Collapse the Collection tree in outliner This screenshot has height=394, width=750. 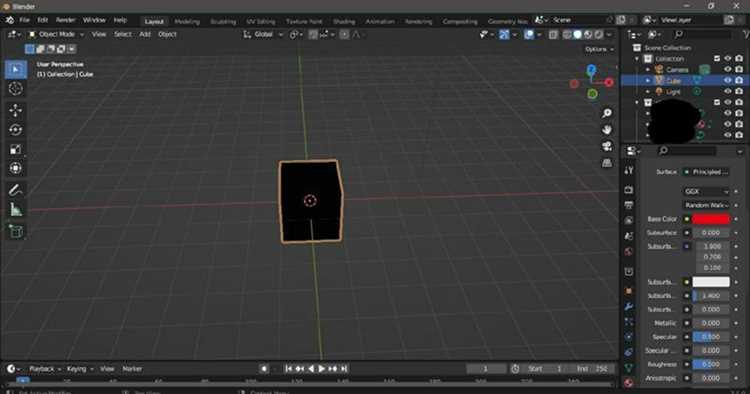[x=637, y=59]
